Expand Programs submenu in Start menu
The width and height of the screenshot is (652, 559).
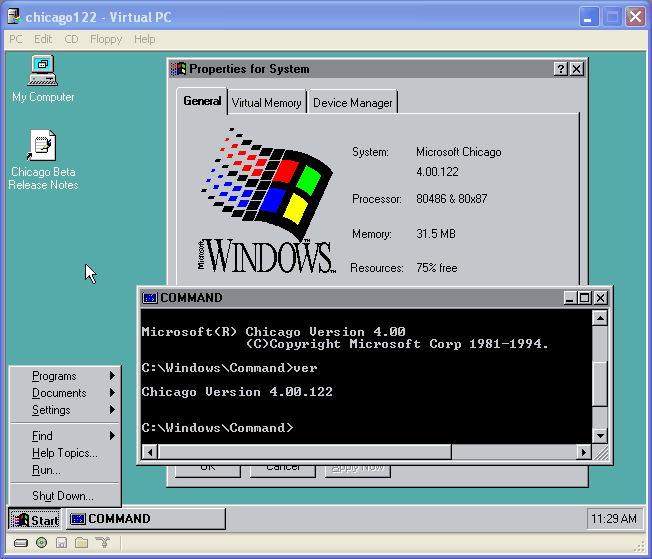point(65,376)
